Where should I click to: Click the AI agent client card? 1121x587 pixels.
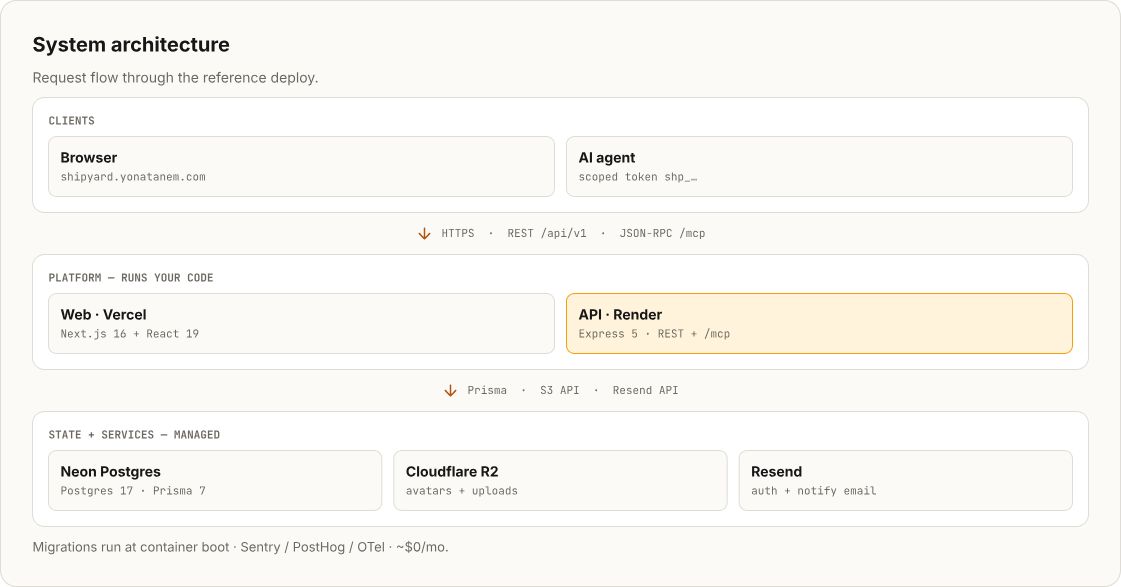[x=819, y=167]
